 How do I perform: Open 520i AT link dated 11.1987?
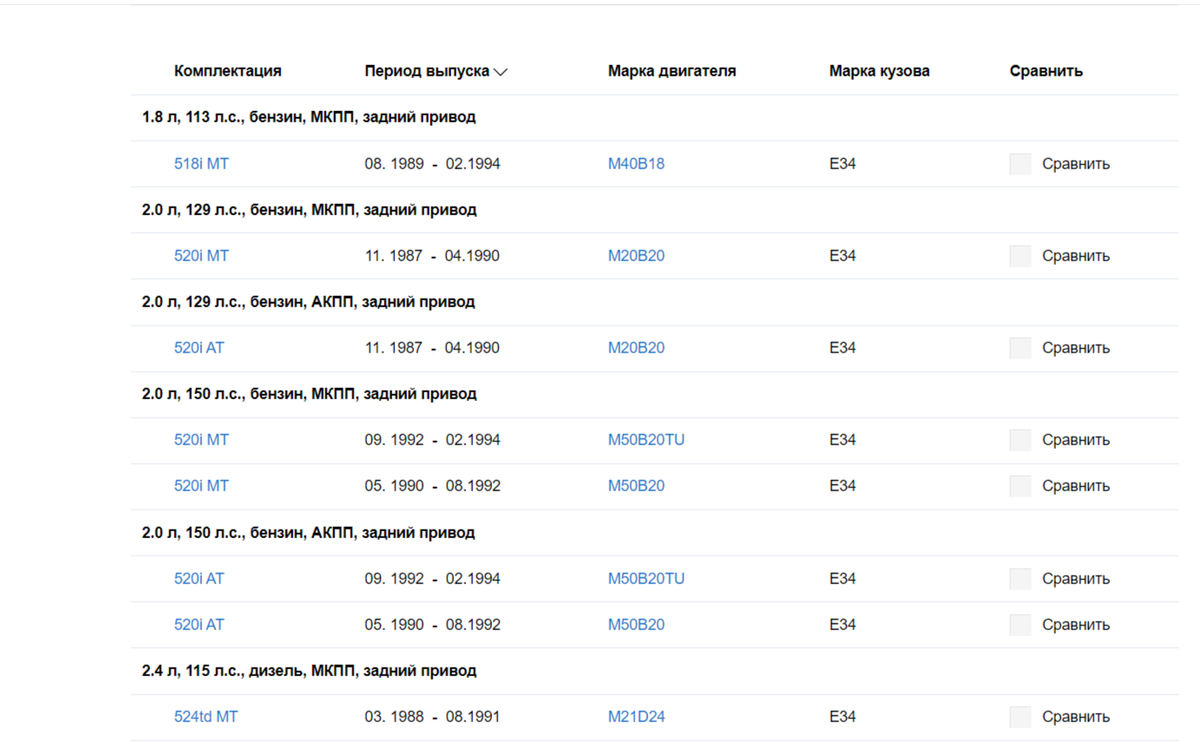(x=199, y=348)
